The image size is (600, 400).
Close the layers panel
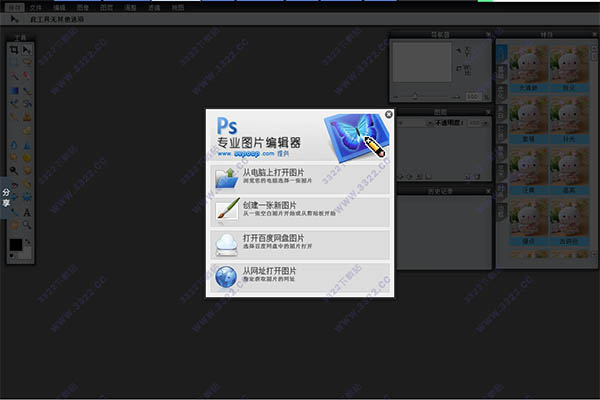(488, 112)
